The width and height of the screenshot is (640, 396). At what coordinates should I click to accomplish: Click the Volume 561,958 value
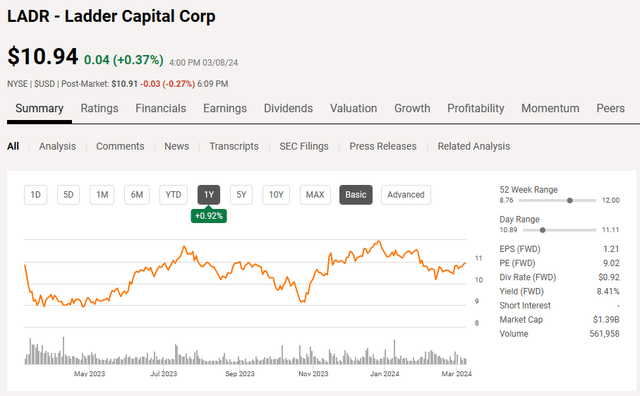604,334
